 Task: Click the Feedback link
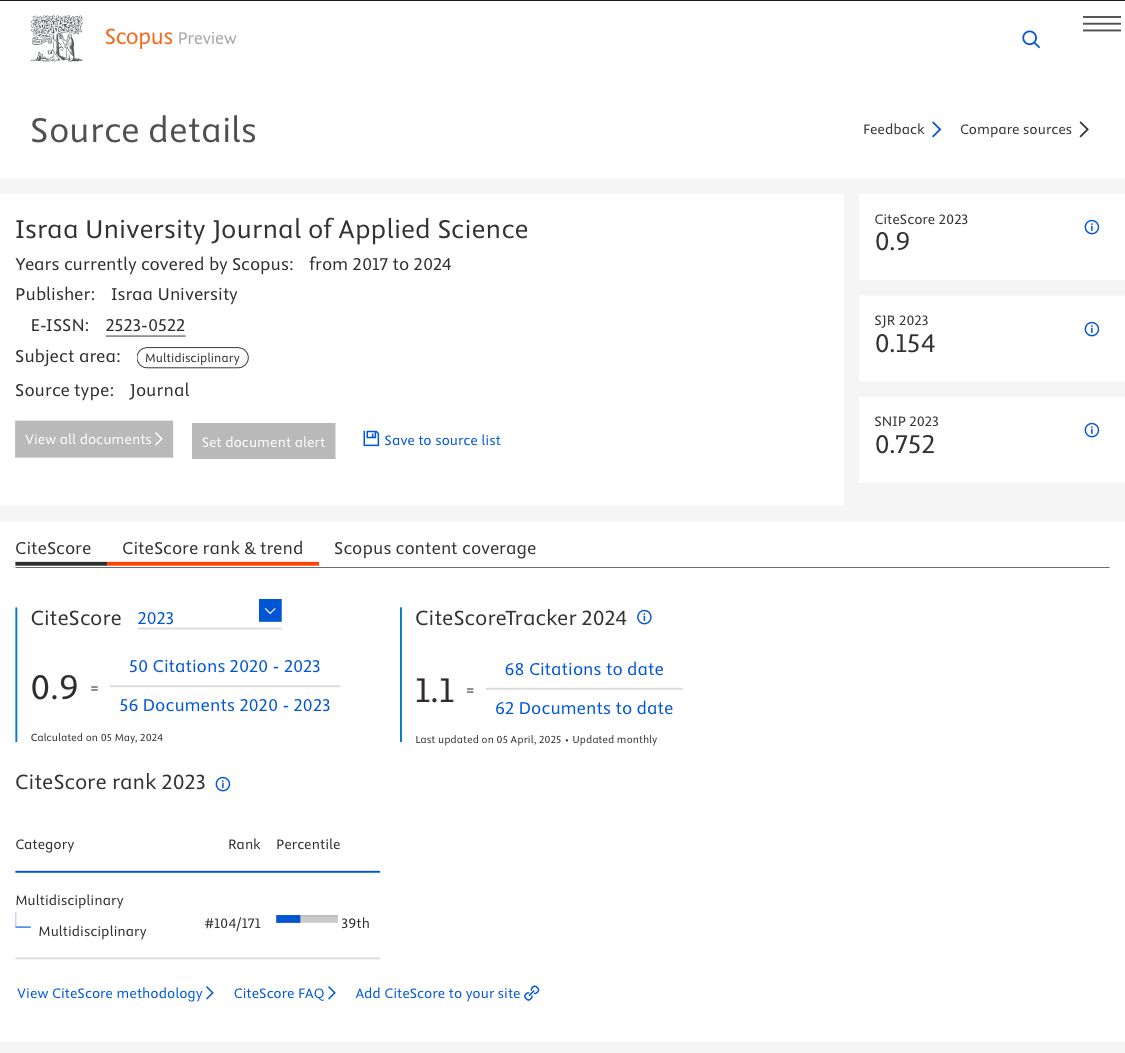tap(902, 130)
